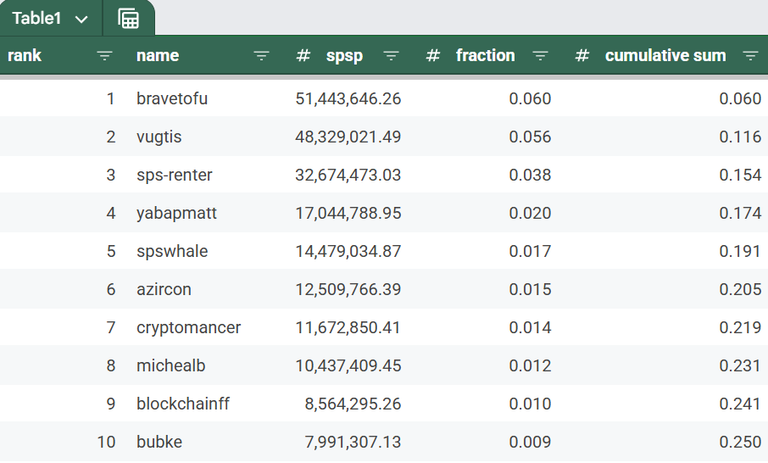The width and height of the screenshot is (768, 463).
Task: Select the cell containing blockchainff
Action: click(x=183, y=404)
